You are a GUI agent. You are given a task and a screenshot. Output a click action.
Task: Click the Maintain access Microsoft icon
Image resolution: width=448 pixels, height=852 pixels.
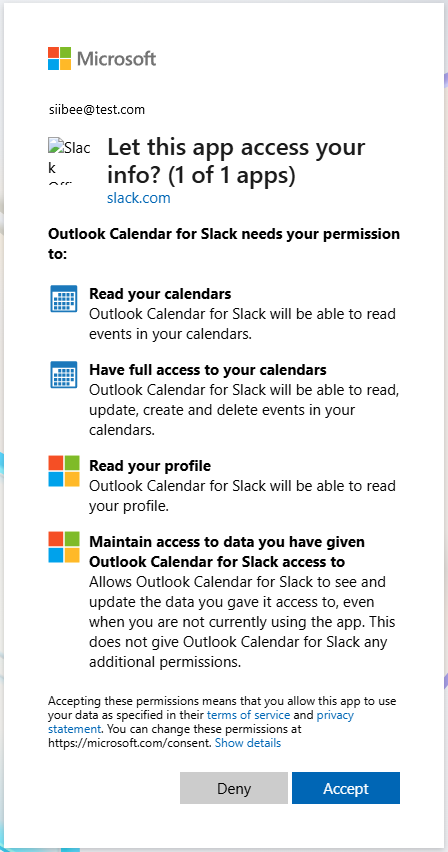64,547
